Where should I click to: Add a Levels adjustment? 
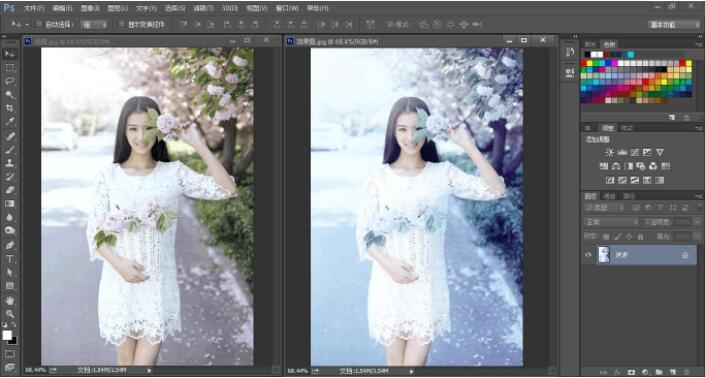point(622,152)
